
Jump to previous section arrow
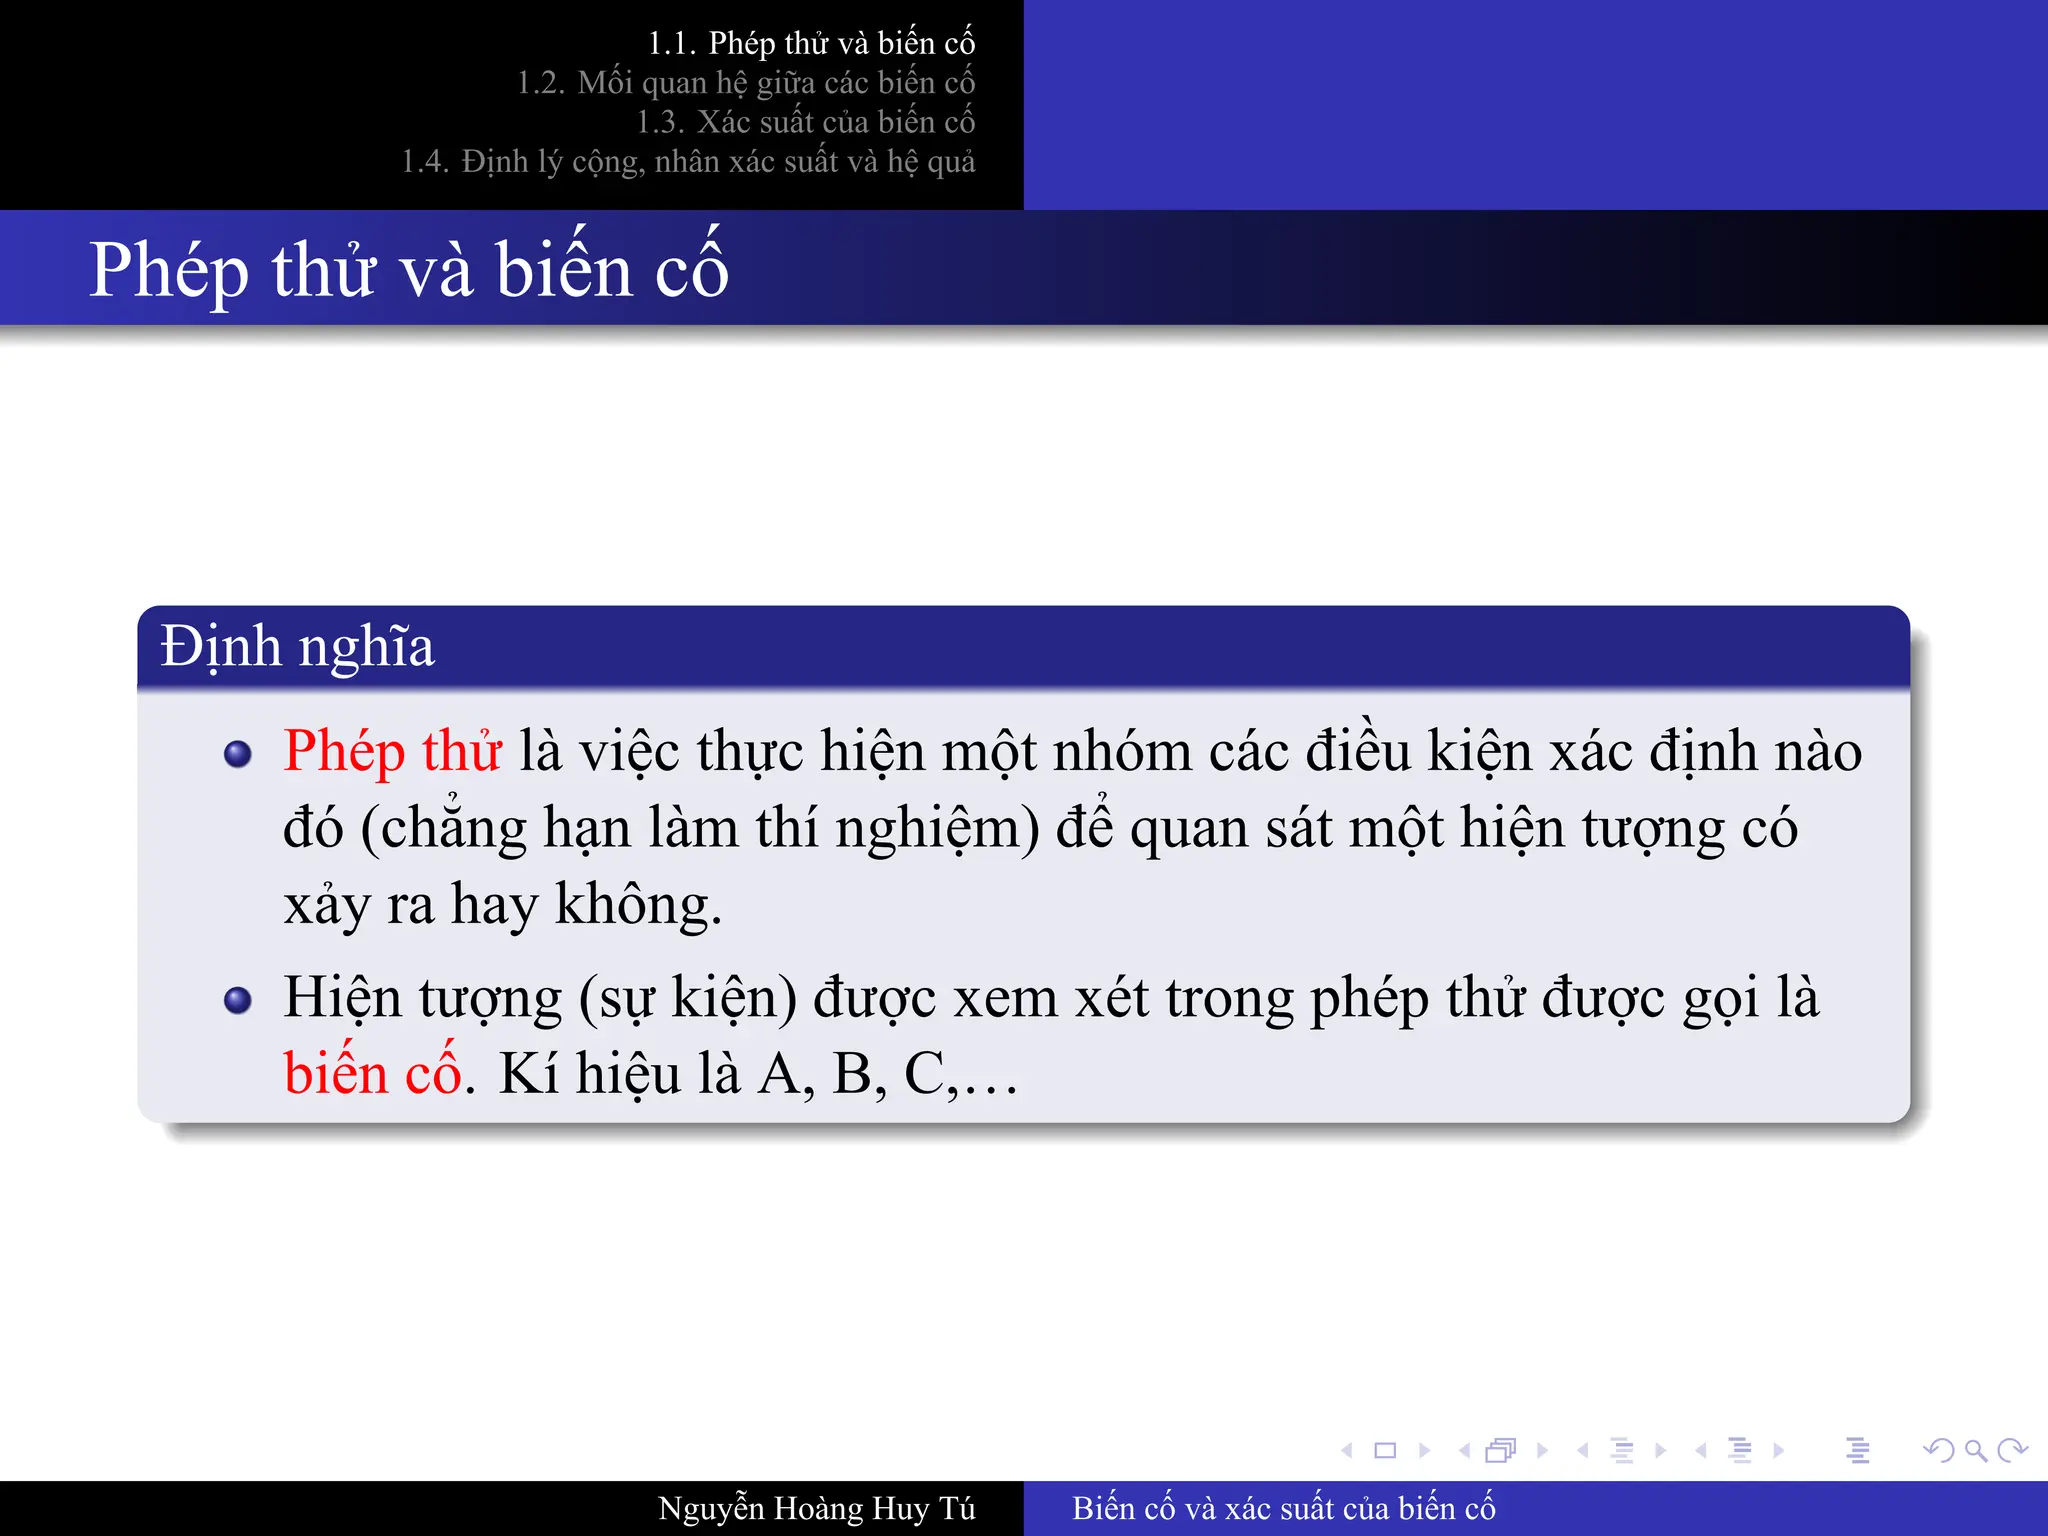1700,1450
